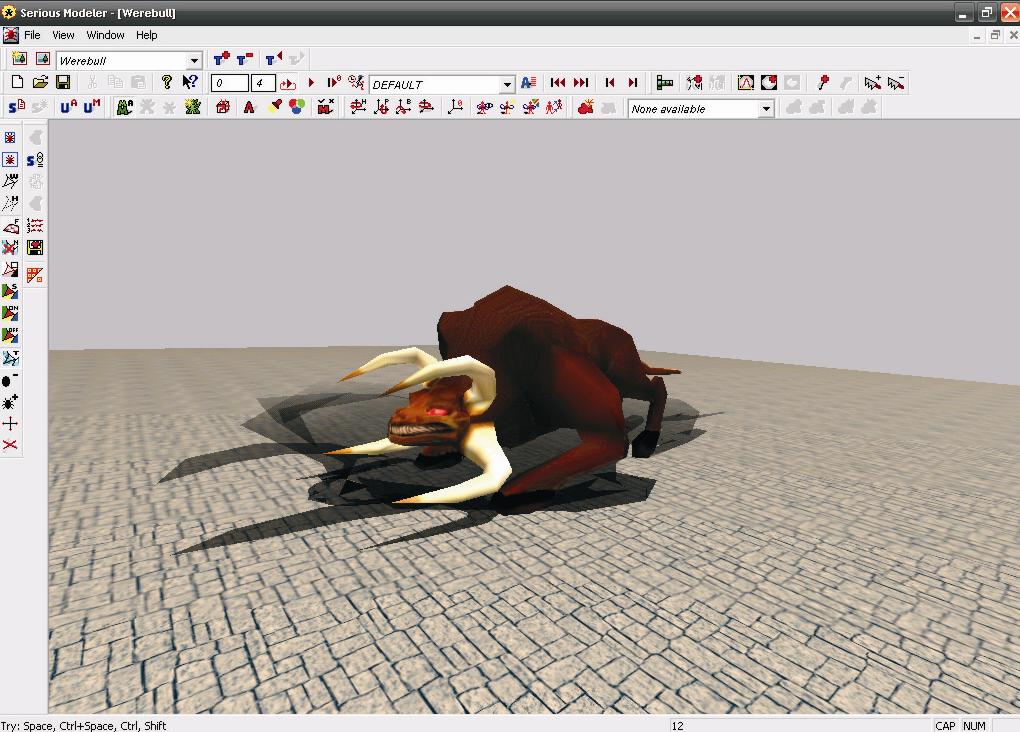This screenshot has width=1020, height=732.
Task: Click the running figure with clock icon
Action: point(356,82)
